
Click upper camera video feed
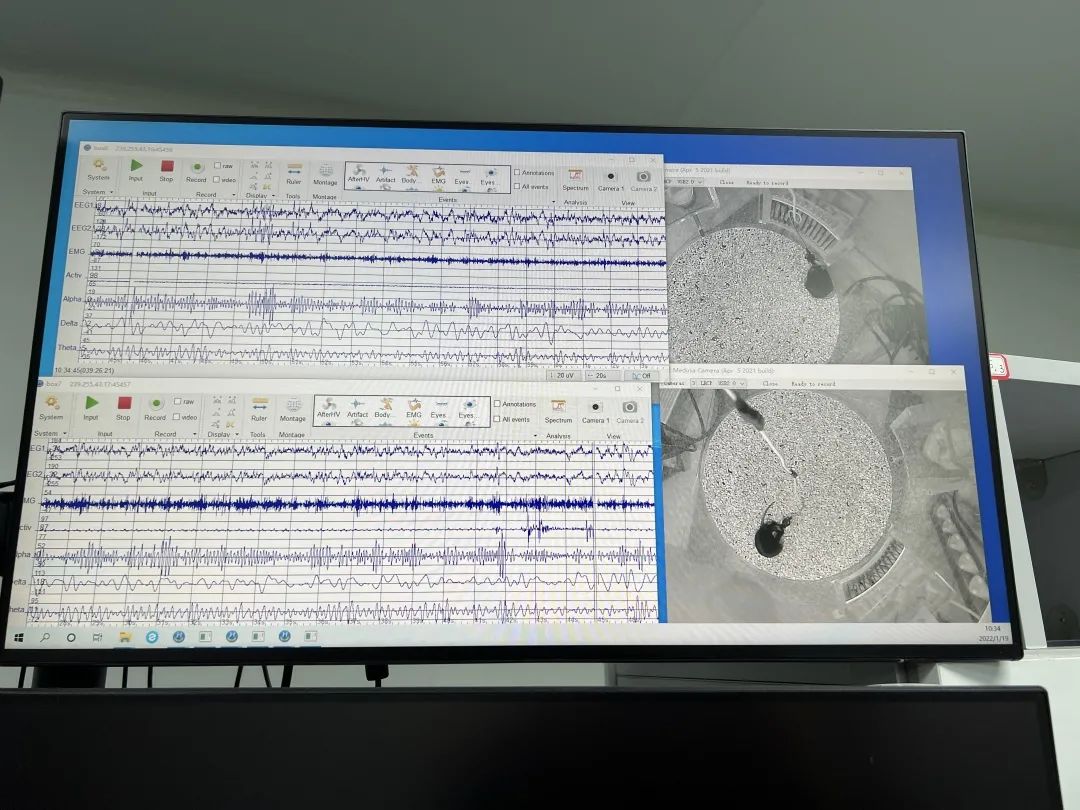(x=796, y=276)
